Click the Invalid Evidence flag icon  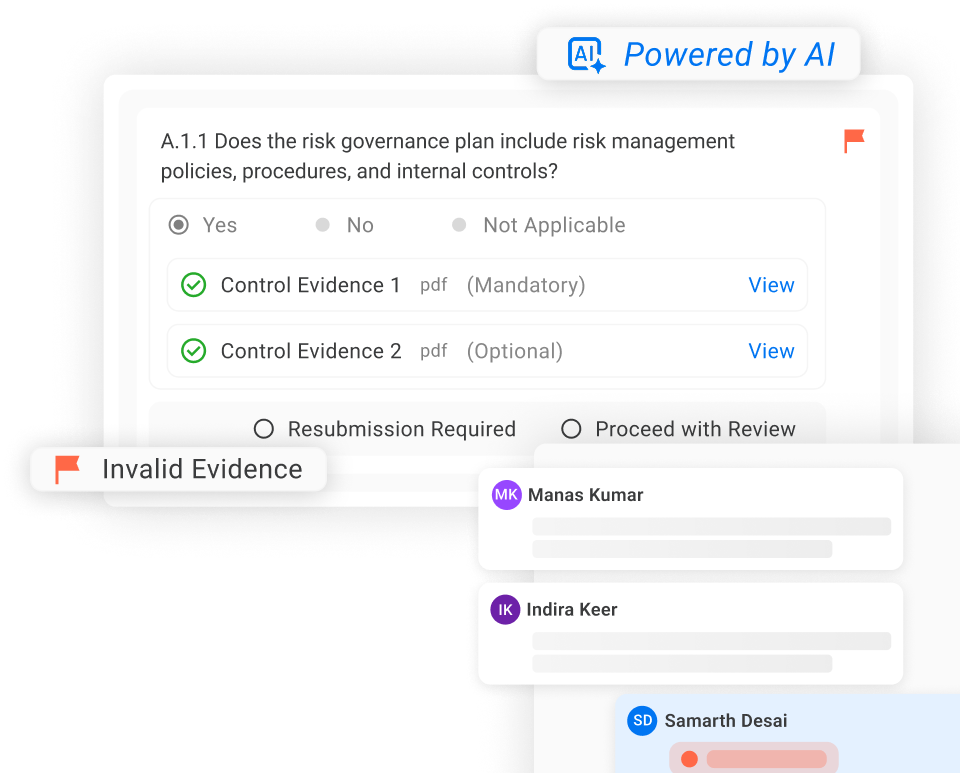pos(67,469)
